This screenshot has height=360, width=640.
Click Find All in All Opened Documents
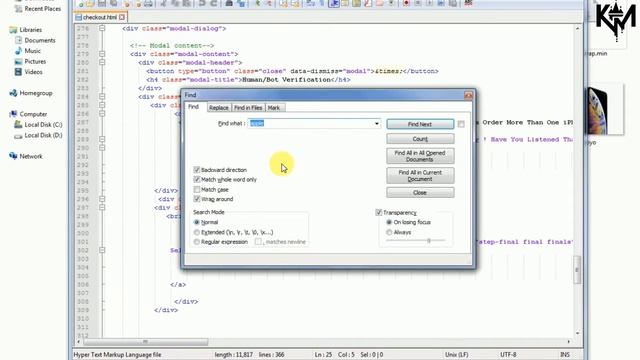(420, 156)
